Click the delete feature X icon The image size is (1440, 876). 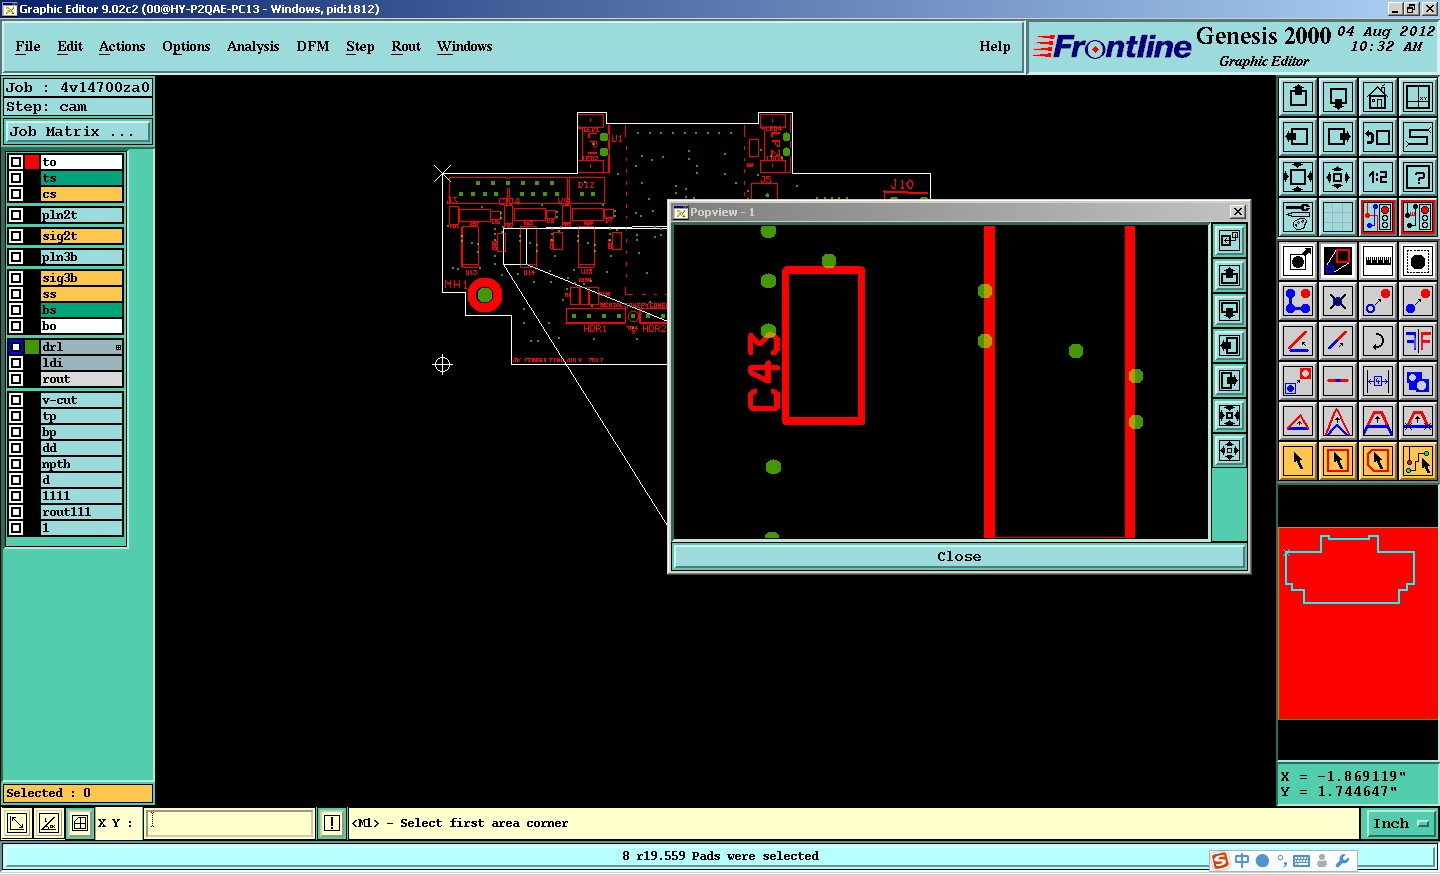pos(1338,301)
